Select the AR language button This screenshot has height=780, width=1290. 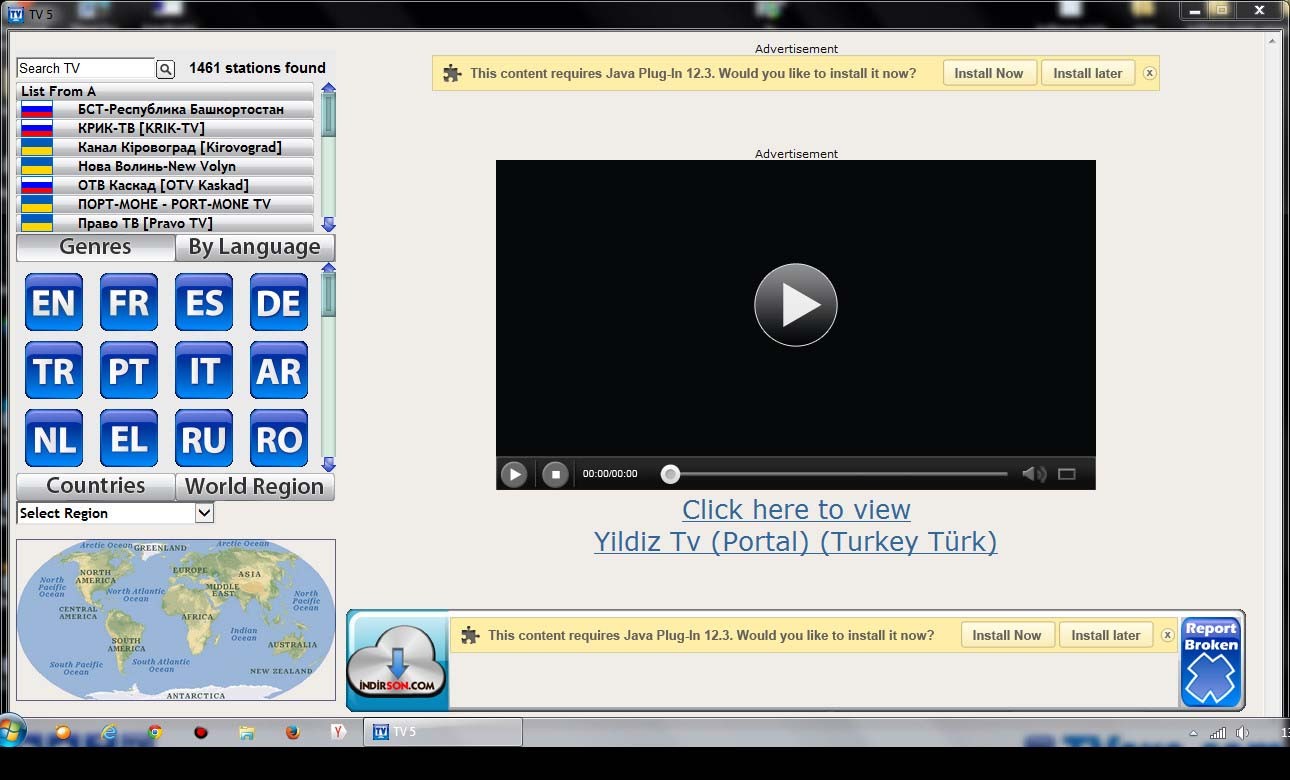pyautogui.click(x=279, y=371)
